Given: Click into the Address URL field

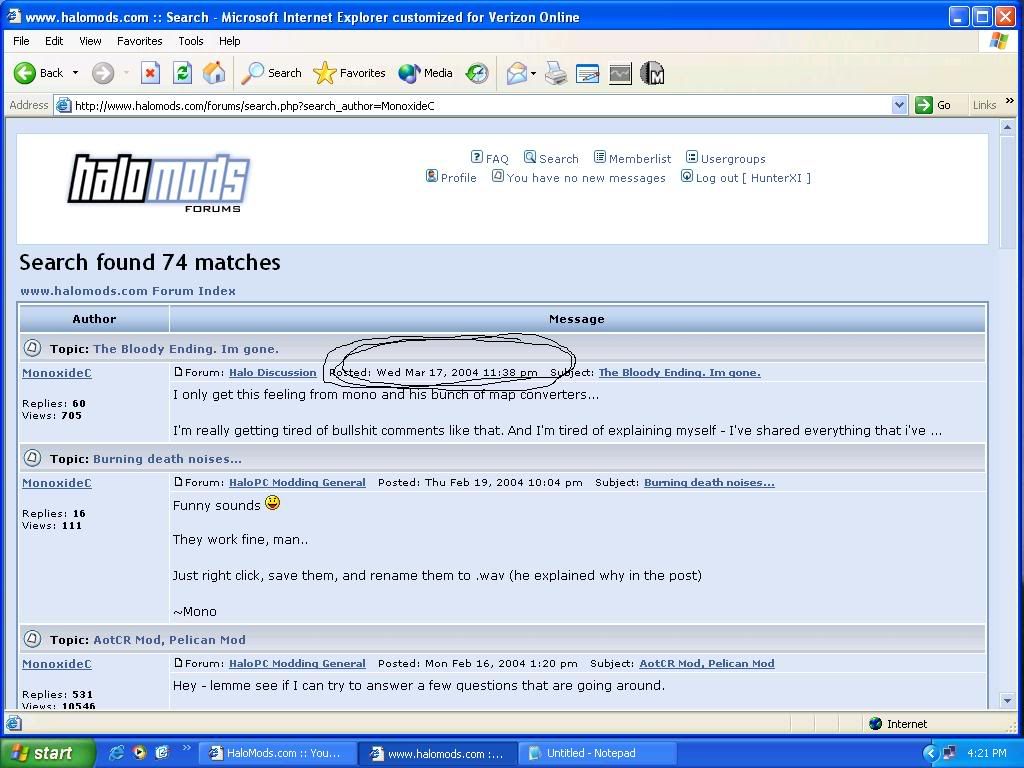Looking at the screenshot, I should tap(481, 105).
